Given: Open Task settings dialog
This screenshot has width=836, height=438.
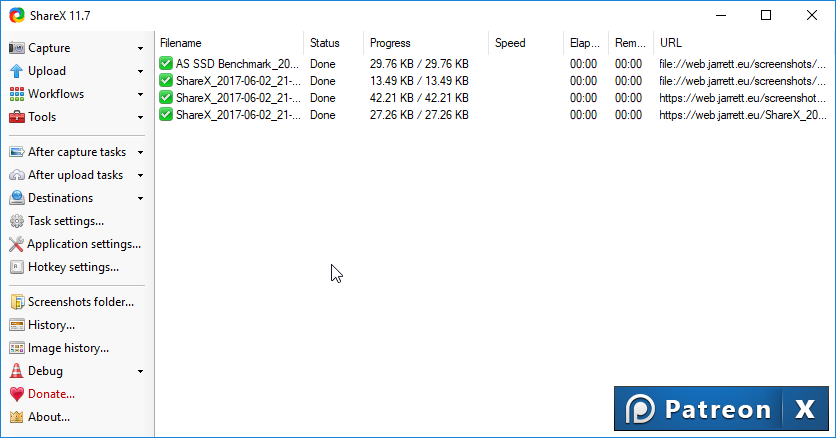Looking at the screenshot, I should tap(66, 221).
